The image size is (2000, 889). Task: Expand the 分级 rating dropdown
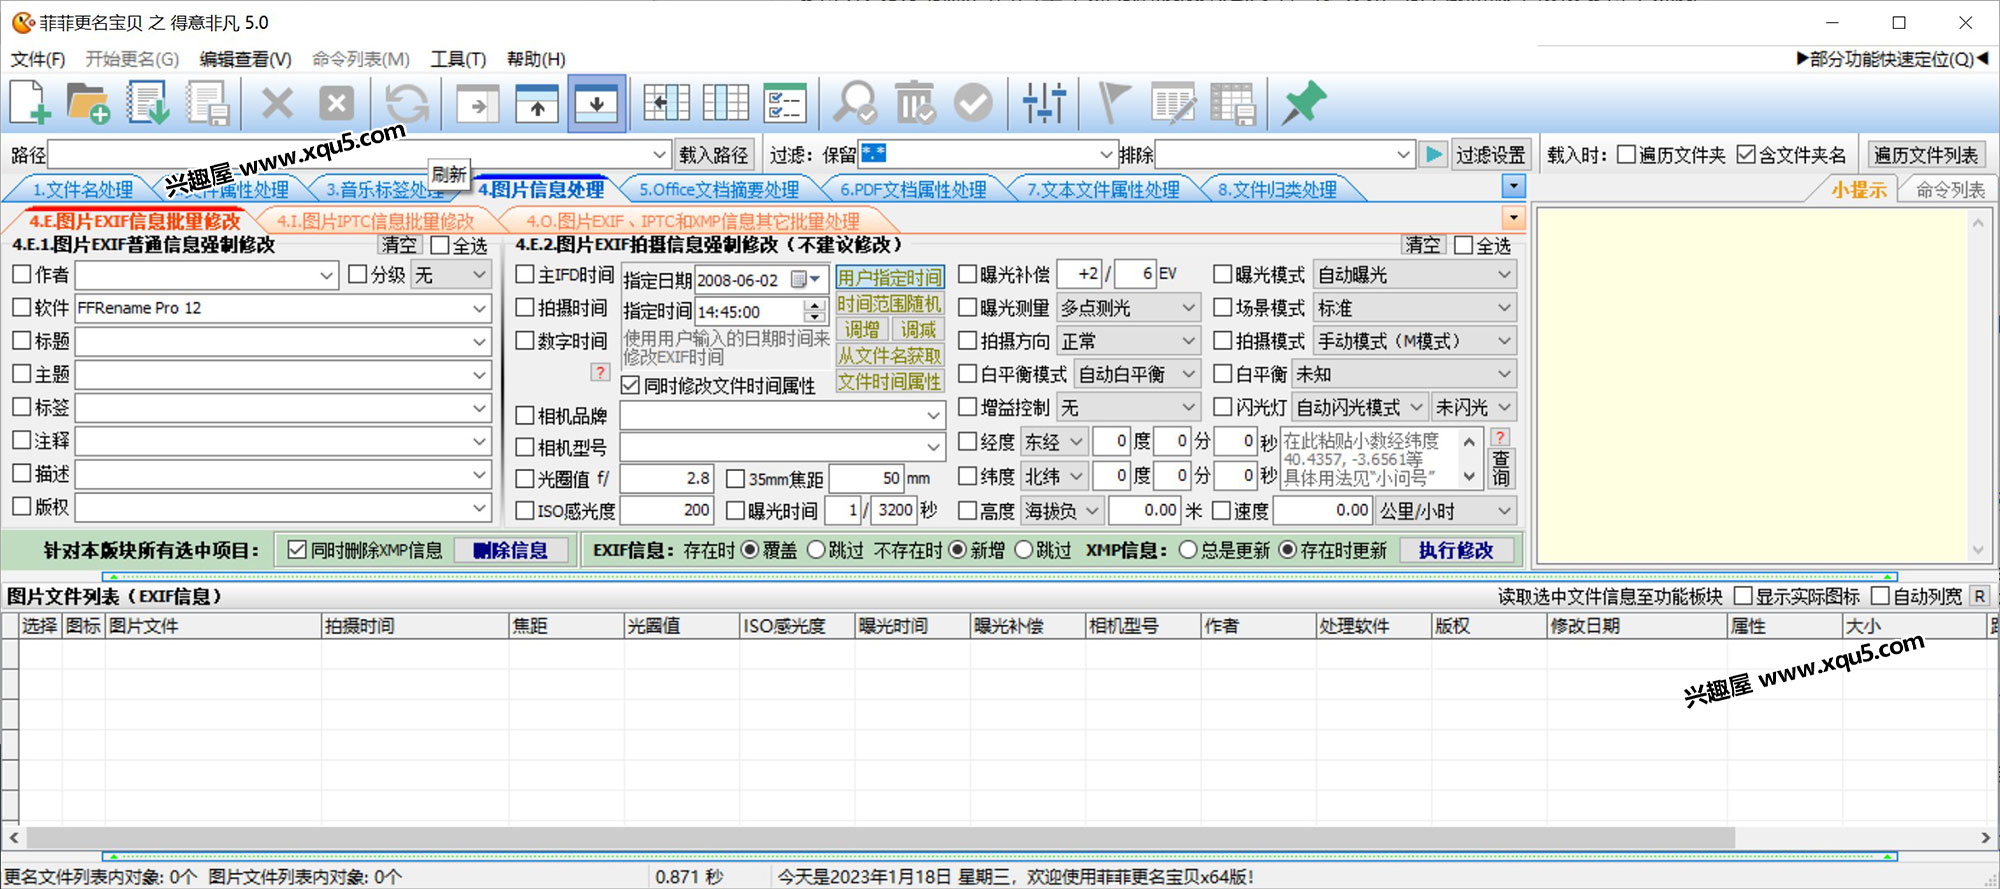pos(479,275)
